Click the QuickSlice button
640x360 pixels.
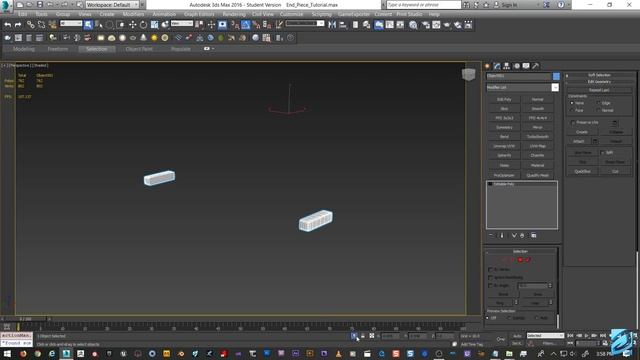coord(582,171)
